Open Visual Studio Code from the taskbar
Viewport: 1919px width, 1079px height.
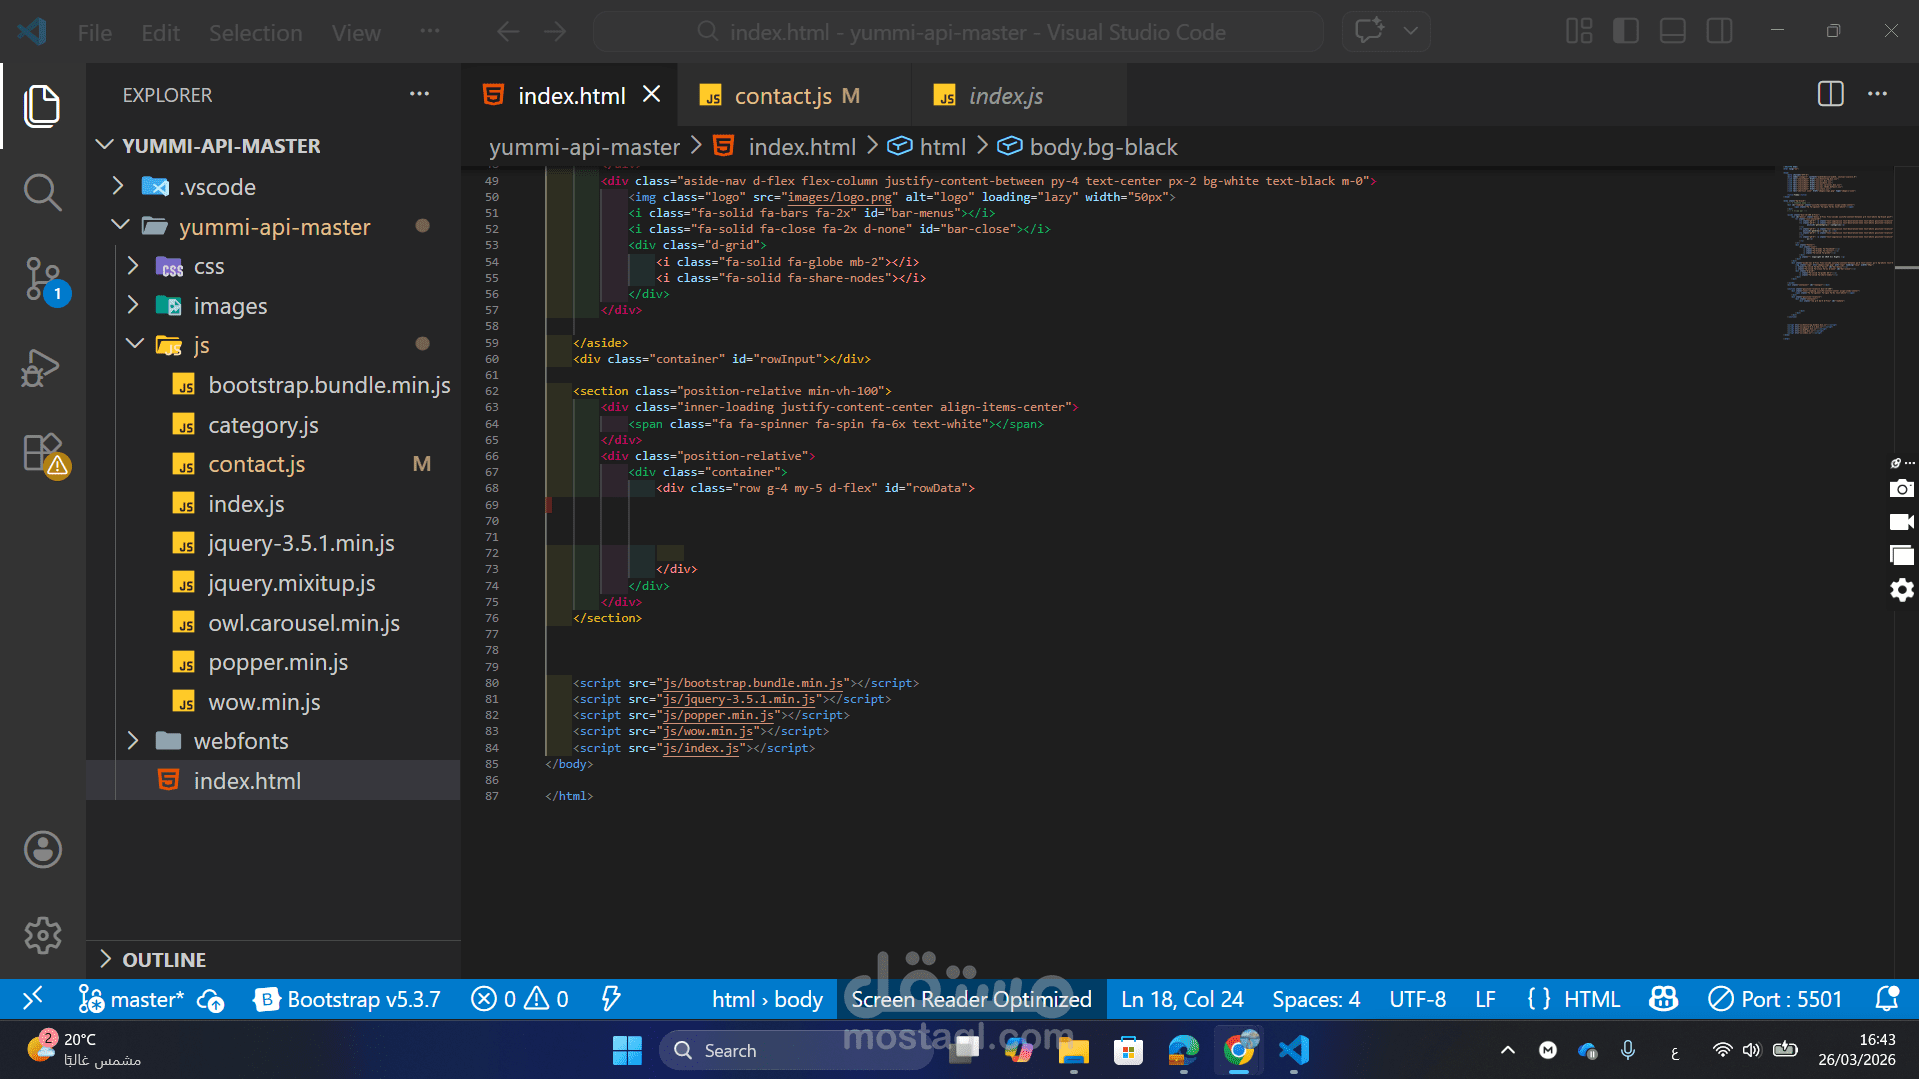tap(1294, 1050)
